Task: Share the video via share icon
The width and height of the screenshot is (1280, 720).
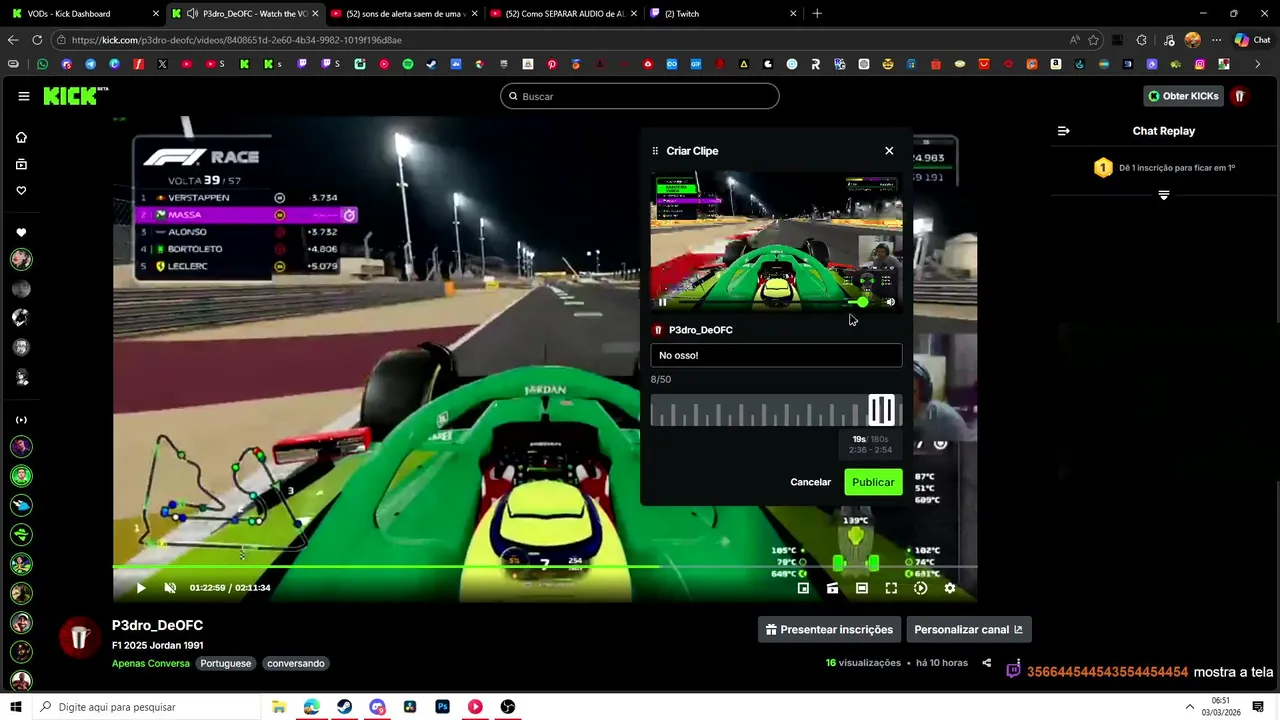Action: (987, 663)
